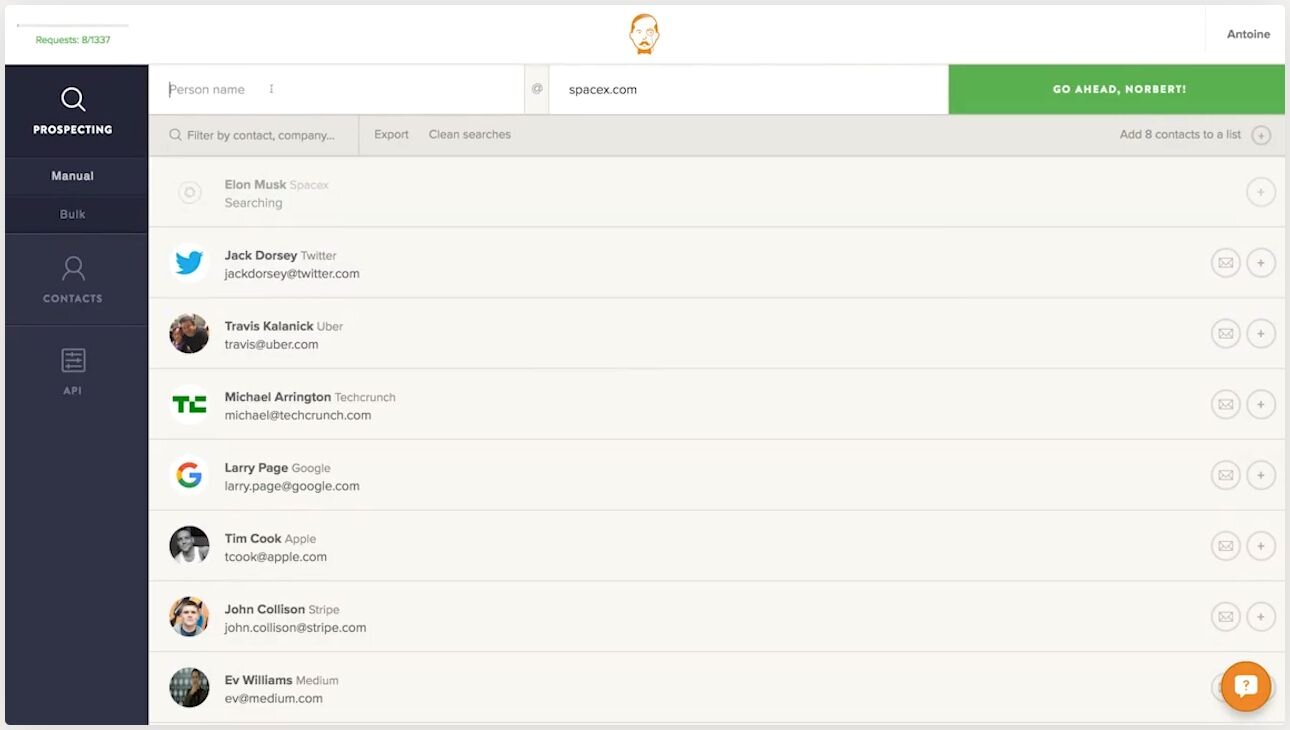Add Tim Cook to a list
The width and height of the screenshot is (1290, 730).
coord(1261,546)
